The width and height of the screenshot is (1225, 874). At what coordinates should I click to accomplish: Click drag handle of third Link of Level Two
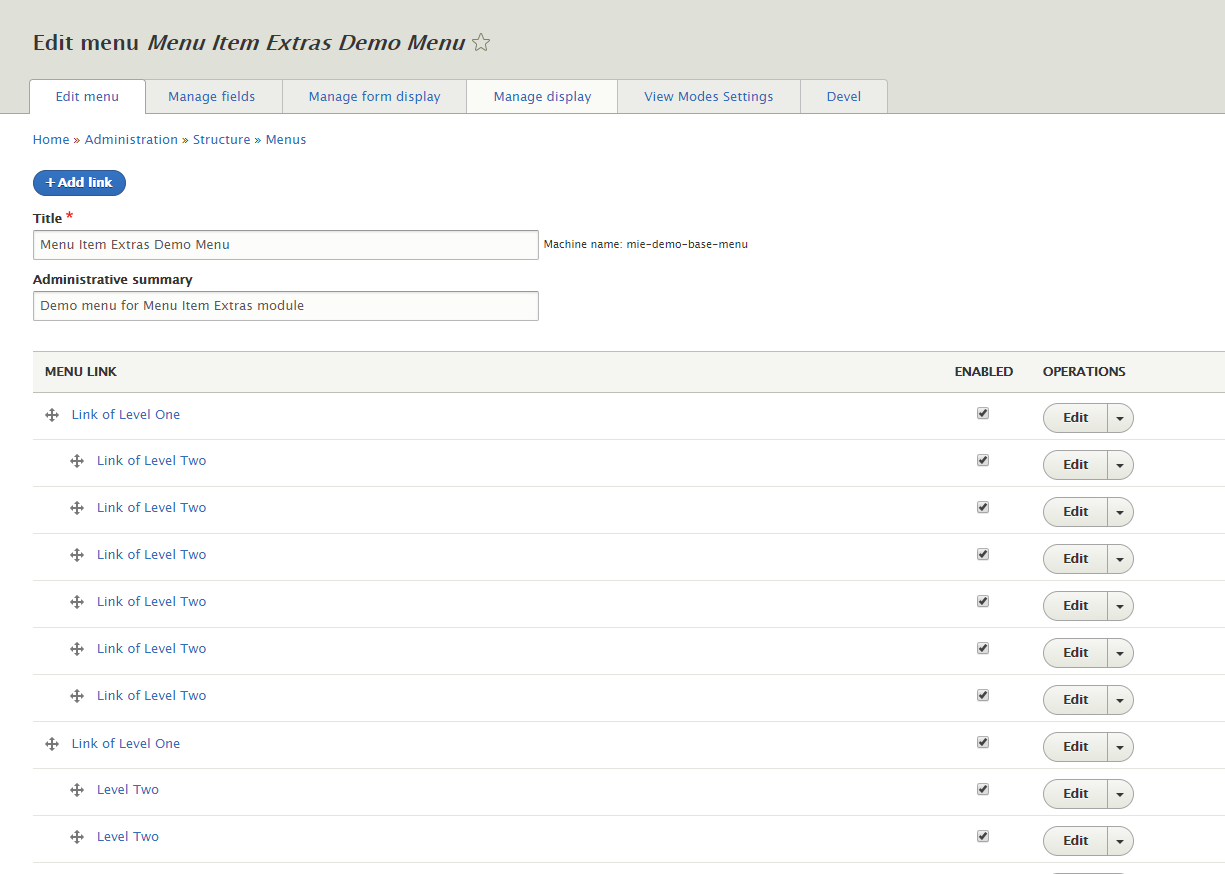(77, 555)
